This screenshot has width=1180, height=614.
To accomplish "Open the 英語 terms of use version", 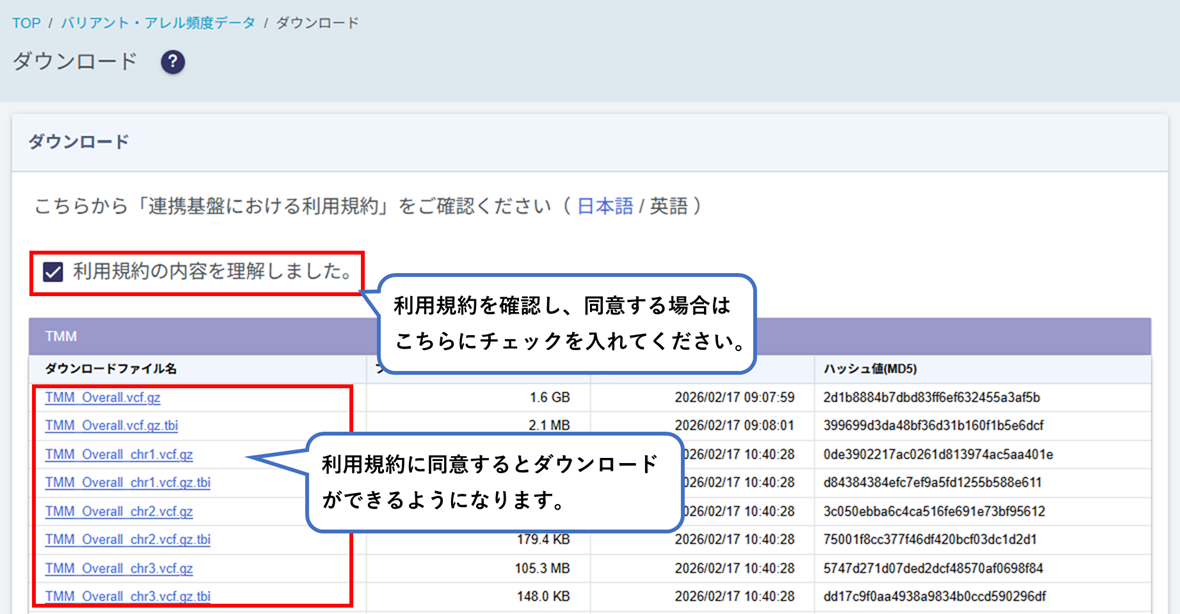I will click(669, 206).
